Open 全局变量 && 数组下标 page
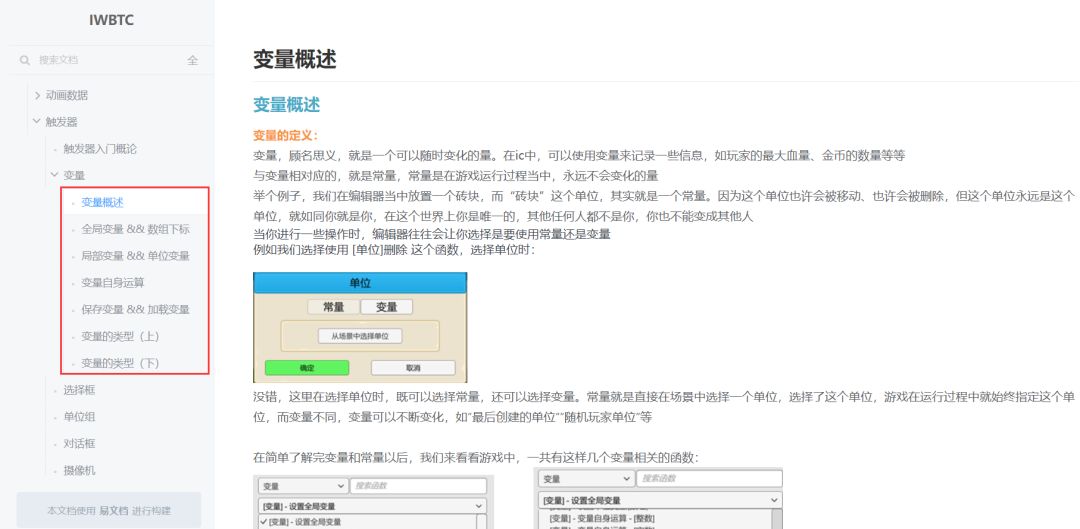1080x529 pixels. 135,229
